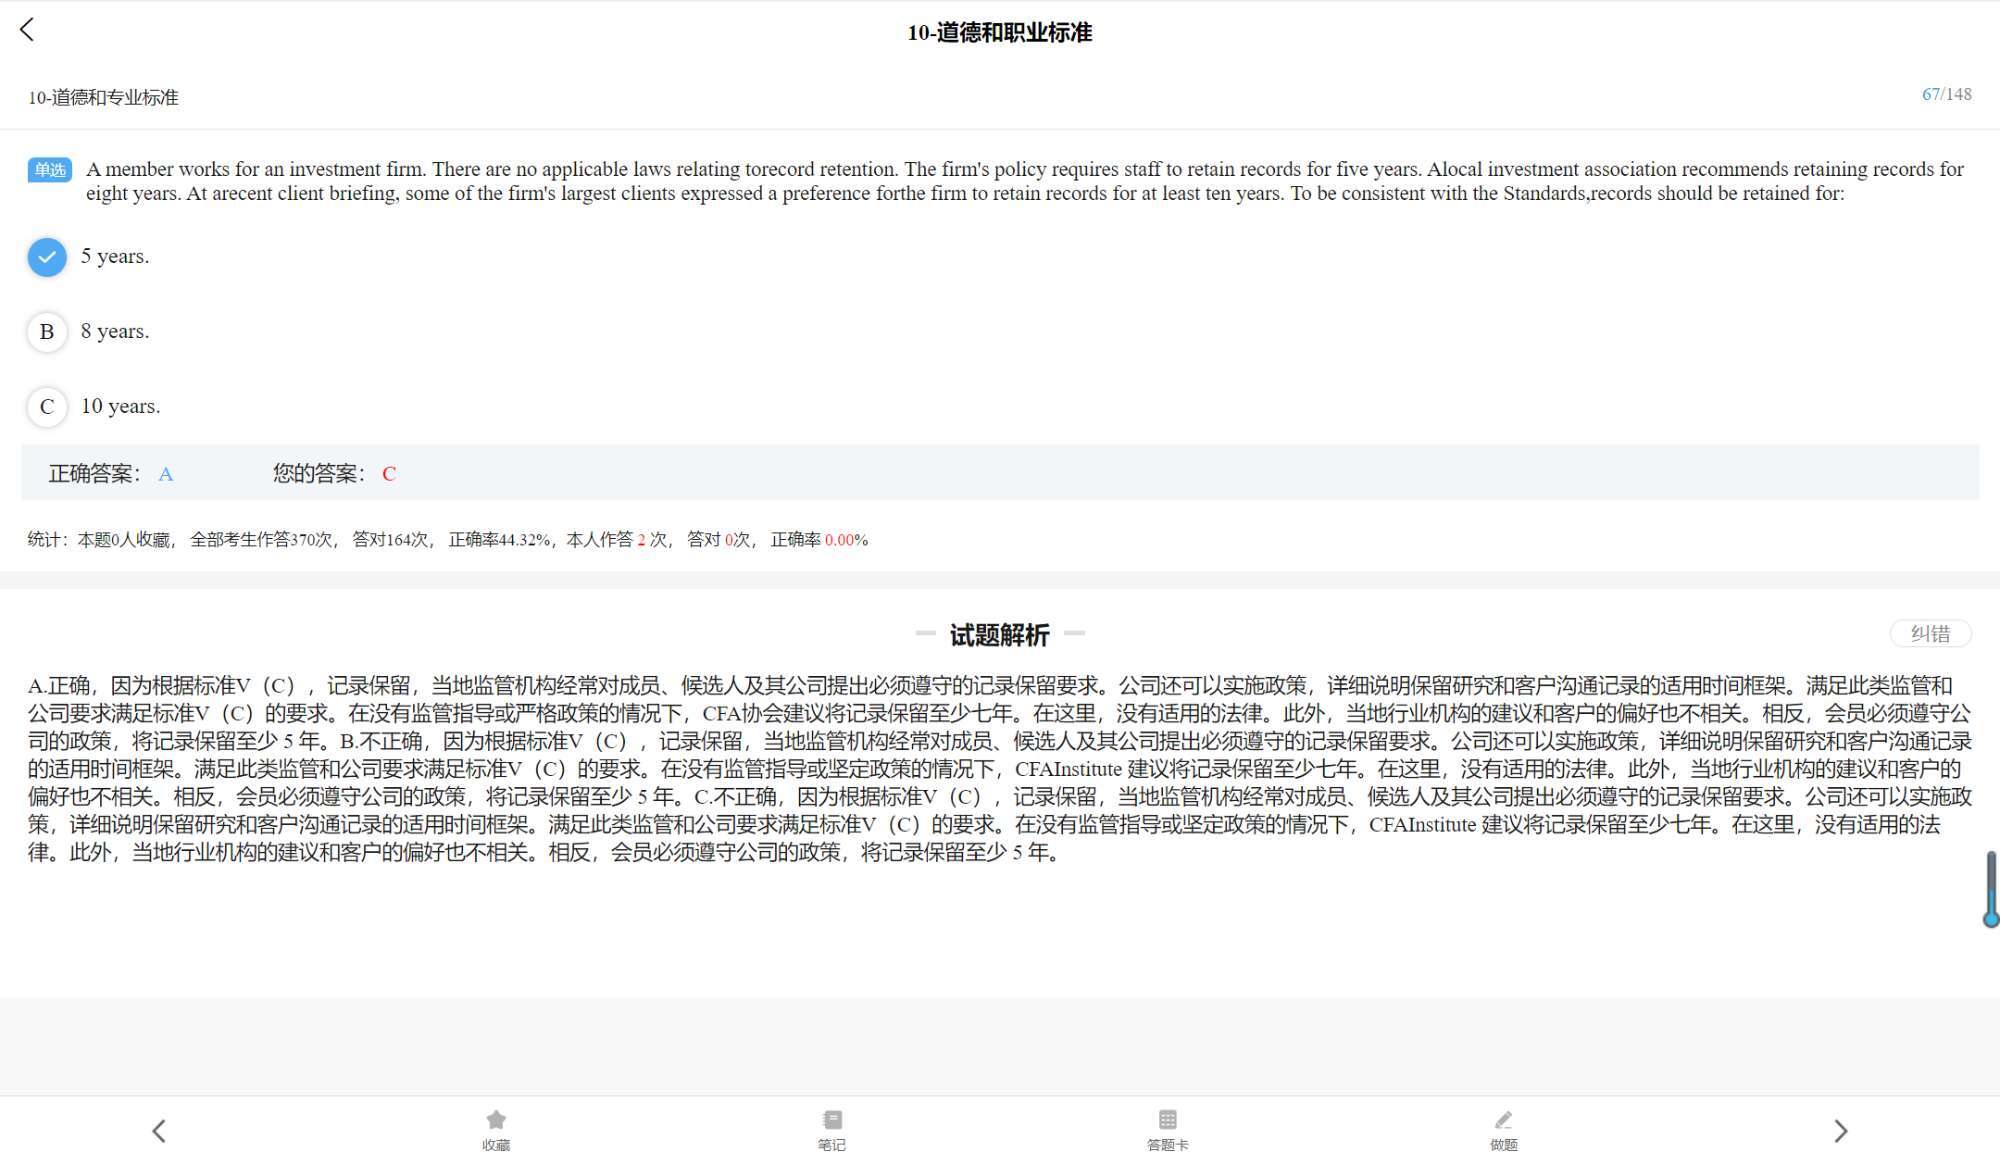Click the vertical scrollbar thumb on right
The image size is (2000, 1164).
[x=1990, y=888]
